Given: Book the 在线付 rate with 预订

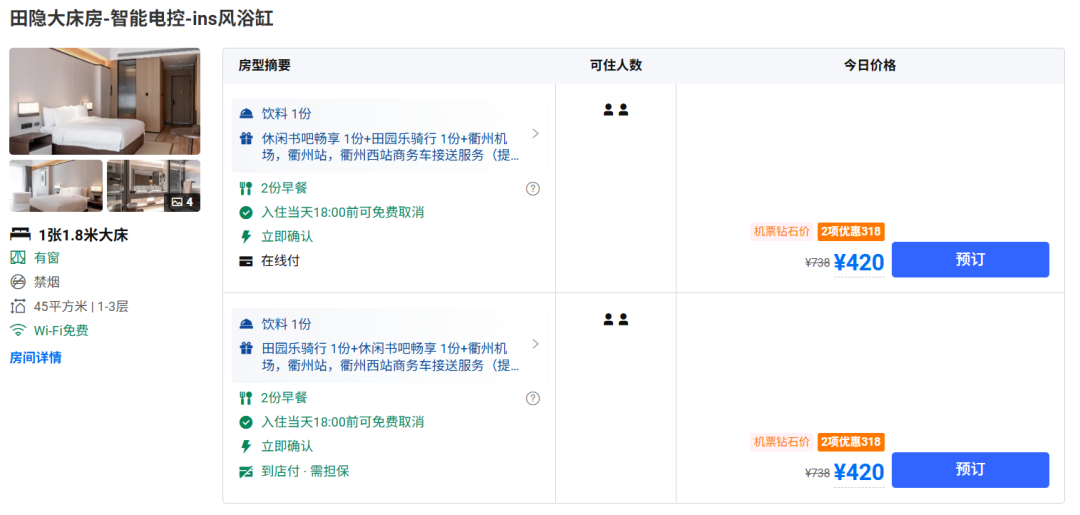Looking at the screenshot, I should [970, 260].
